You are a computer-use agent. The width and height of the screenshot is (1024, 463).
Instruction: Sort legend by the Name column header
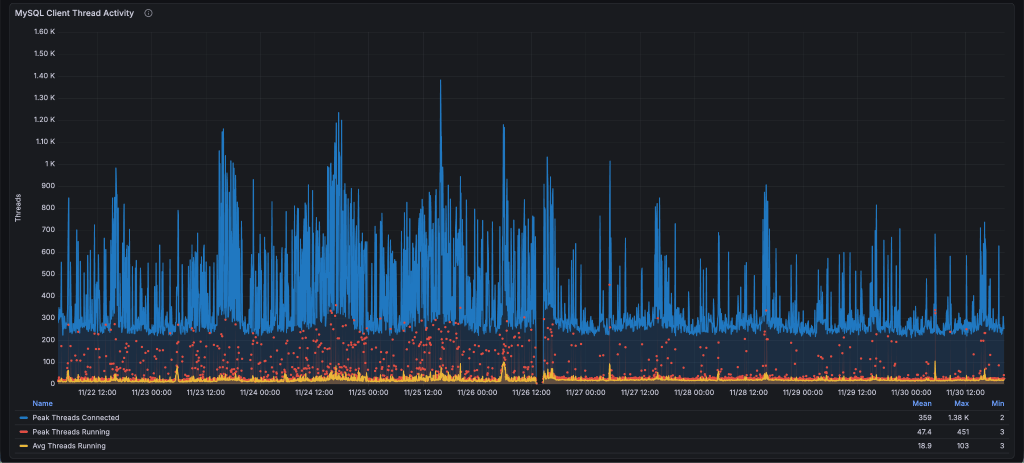point(42,403)
